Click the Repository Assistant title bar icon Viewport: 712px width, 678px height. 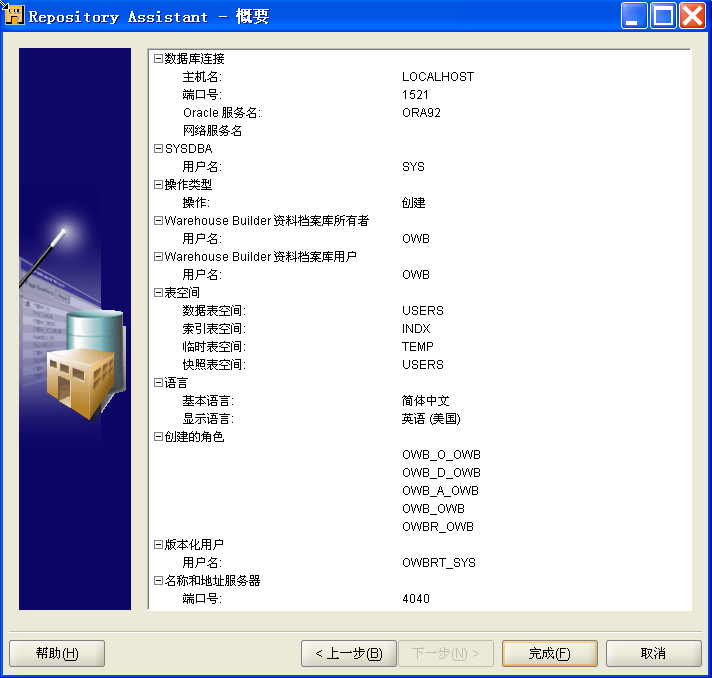[x=13, y=16]
